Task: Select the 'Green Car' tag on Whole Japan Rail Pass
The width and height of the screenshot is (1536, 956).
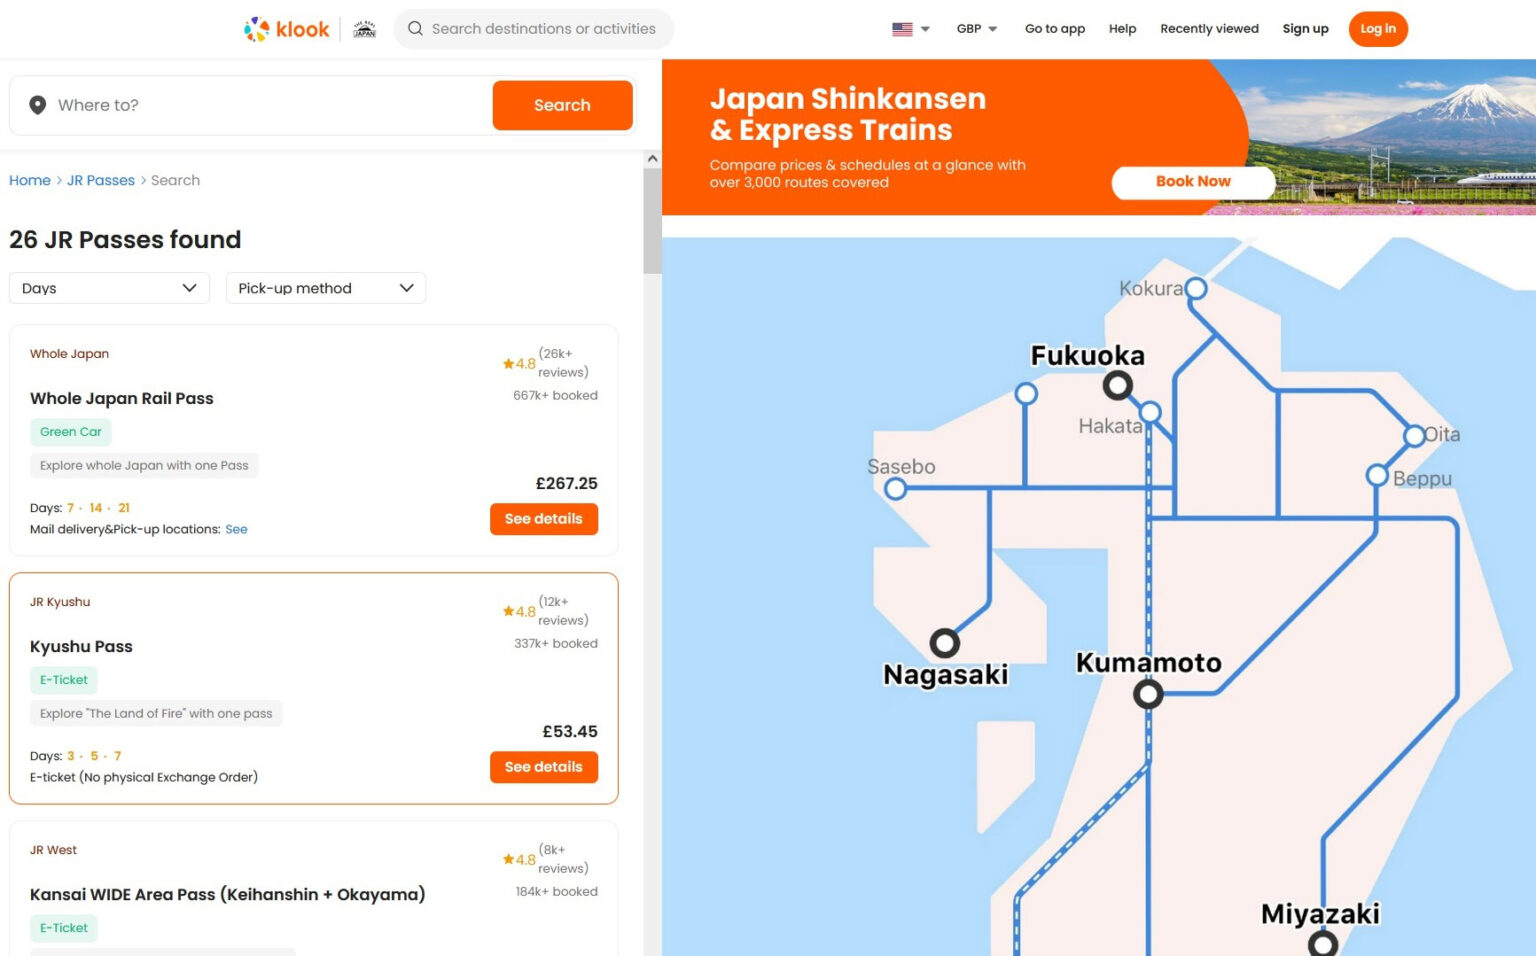Action: pos(70,431)
